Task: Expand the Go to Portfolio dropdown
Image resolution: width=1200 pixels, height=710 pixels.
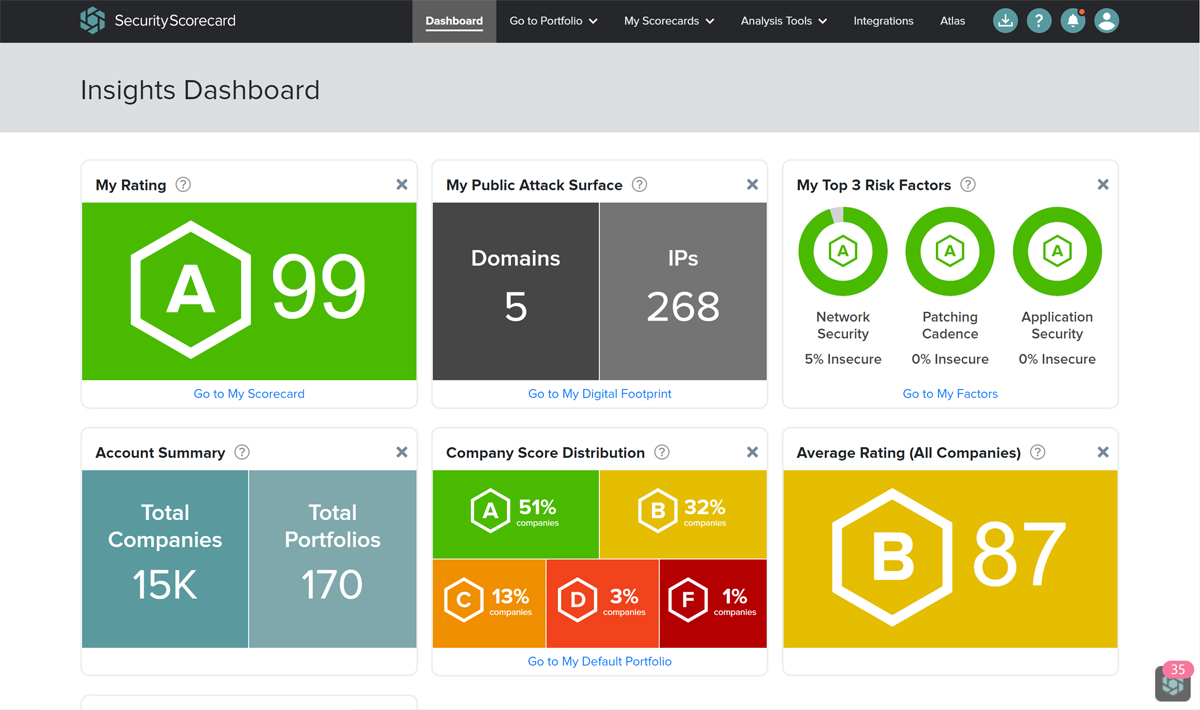Action: pos(552,20)
